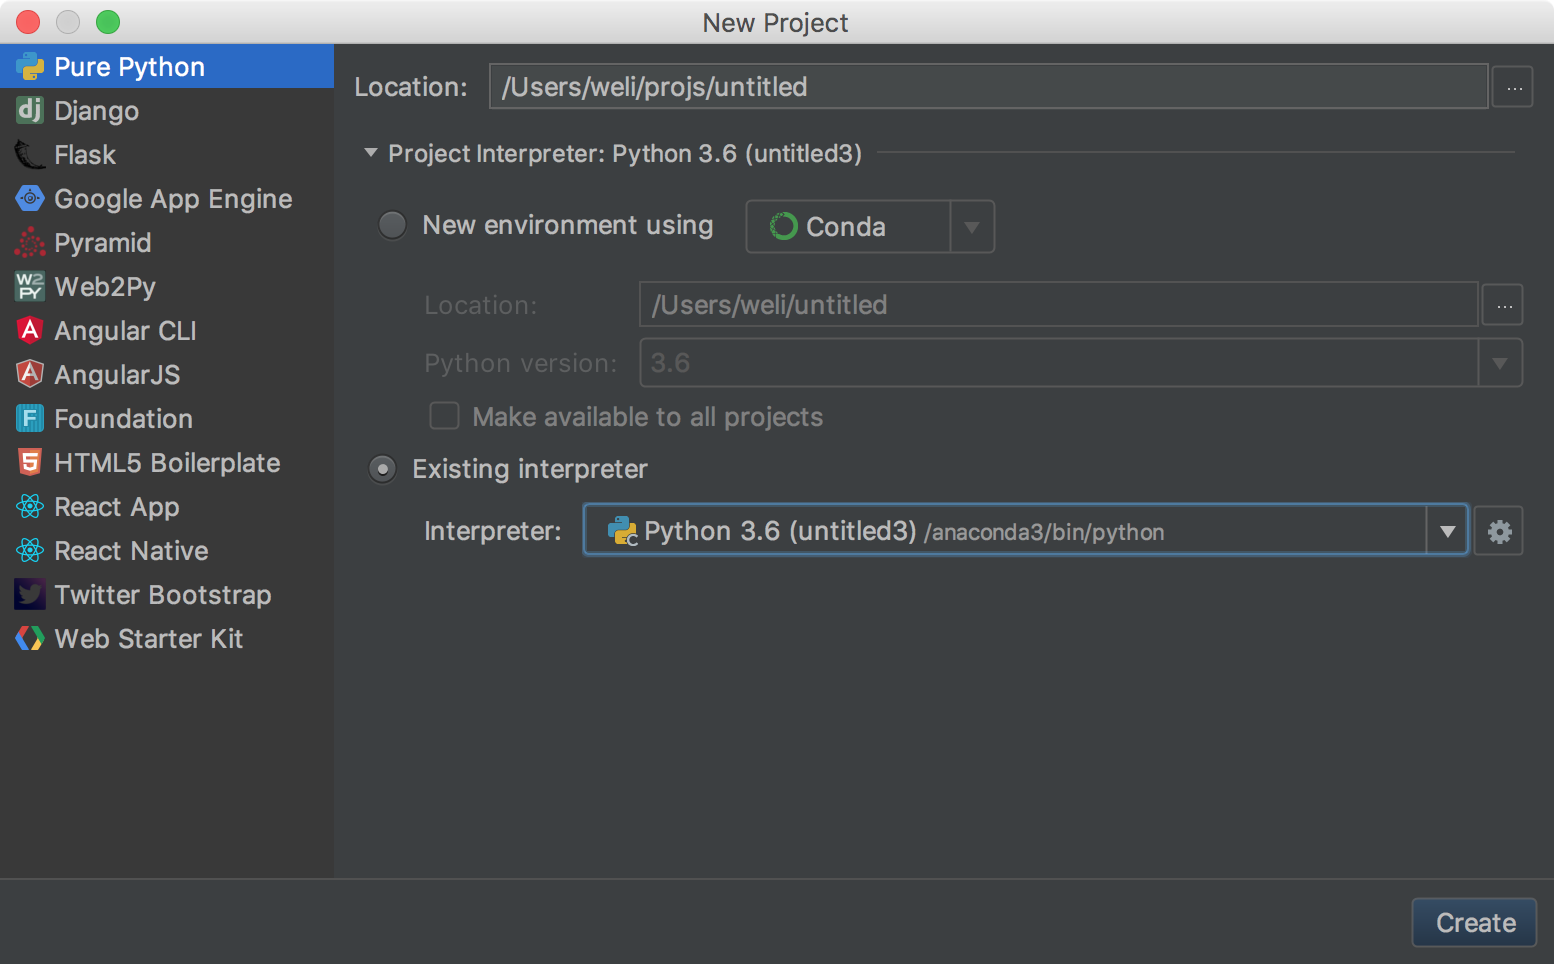Choose the Twitter Bootstrap project type
This screenshot has height=964, width=1554.
click(x=167, y=594)
